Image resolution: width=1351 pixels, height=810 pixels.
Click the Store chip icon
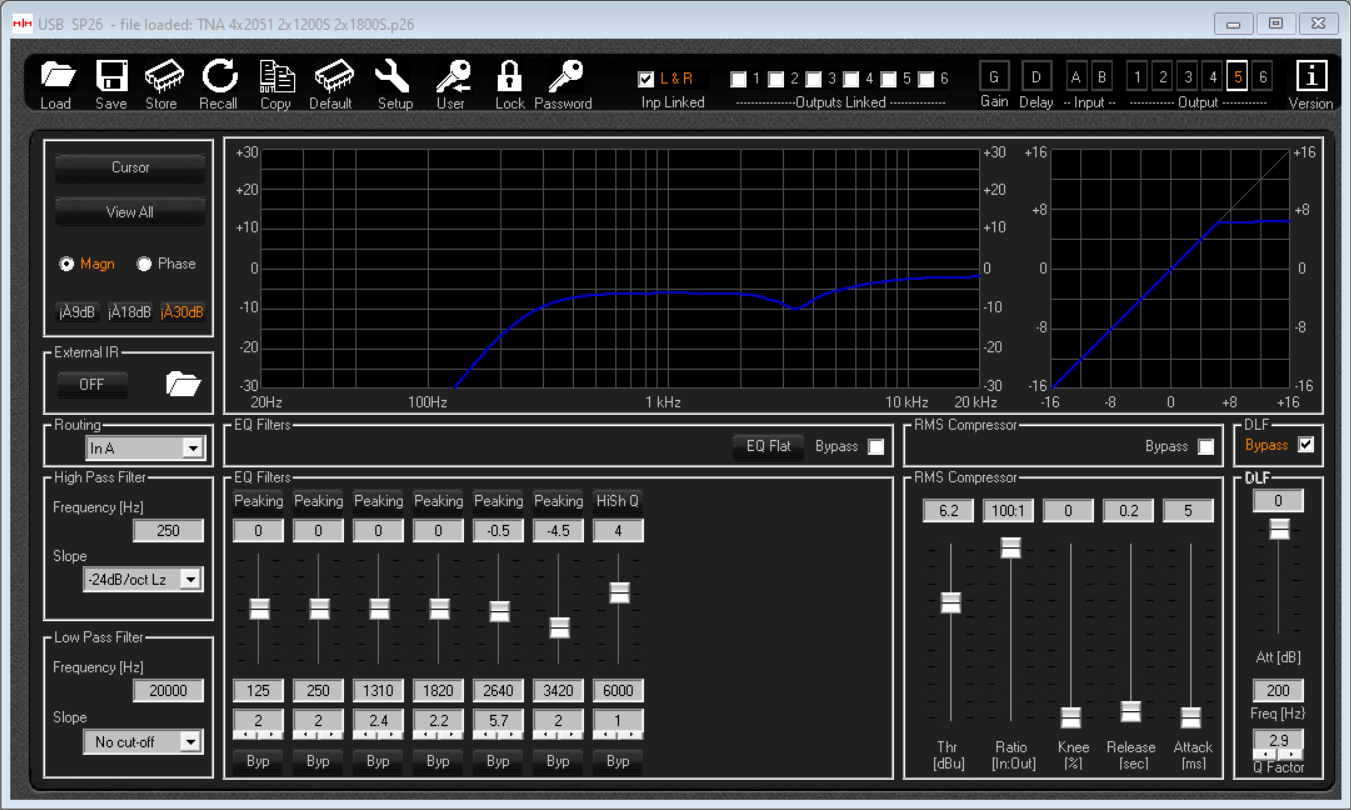click(163, 77)
